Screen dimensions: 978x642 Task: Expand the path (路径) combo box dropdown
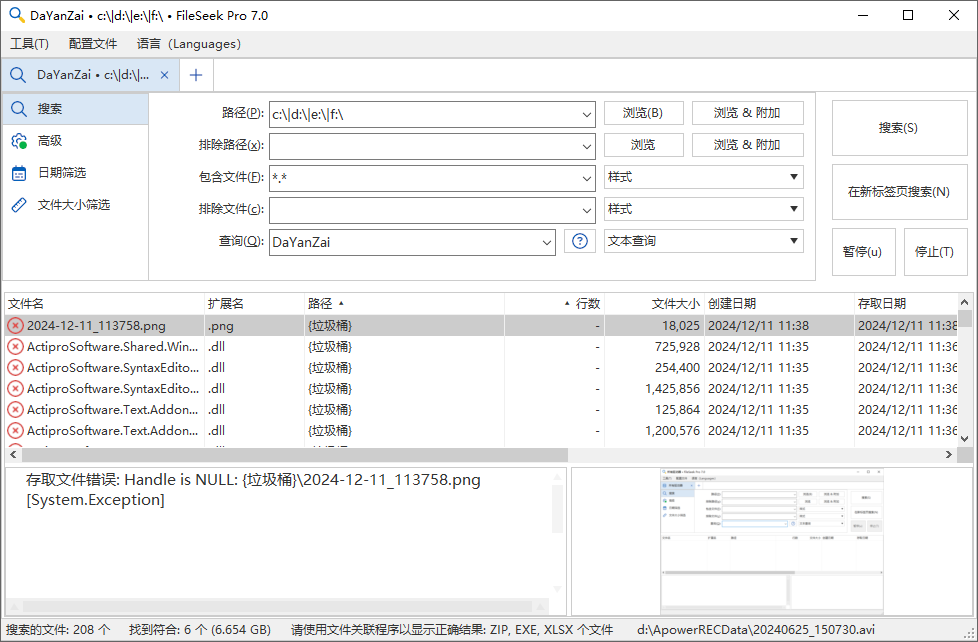[x=586, y=115]
